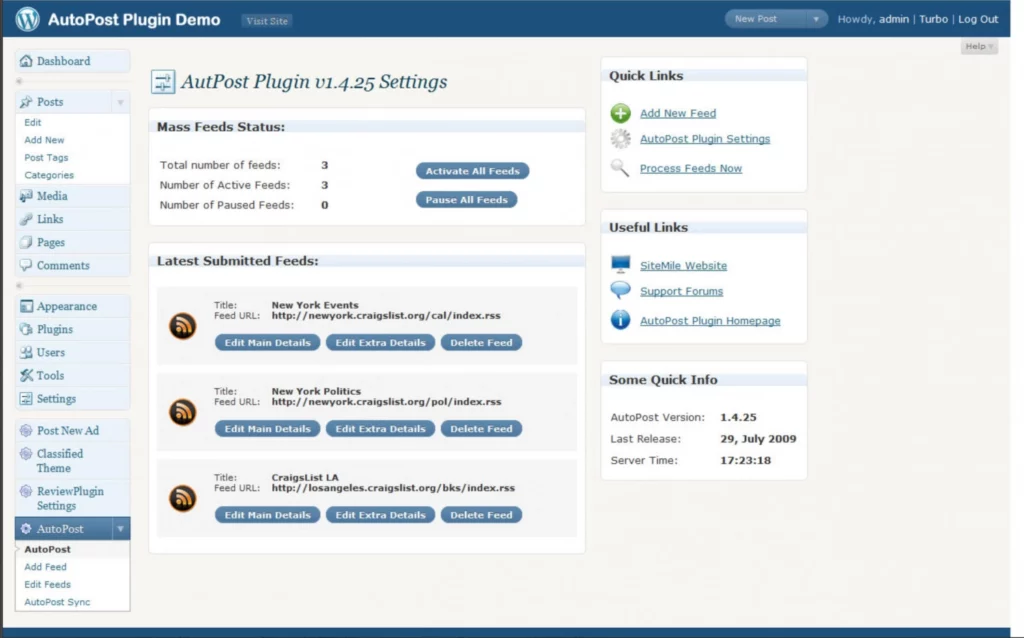Click the RSS icon beside the New York Events feed

pos(182,324)
